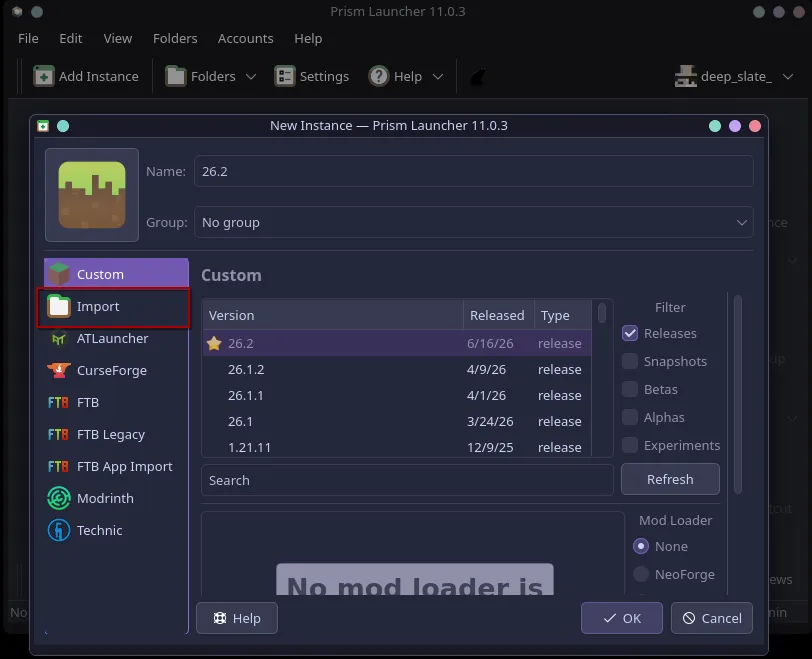
Task: Click the recommended star on version 26.2
Action: click(x=214, y=343)
